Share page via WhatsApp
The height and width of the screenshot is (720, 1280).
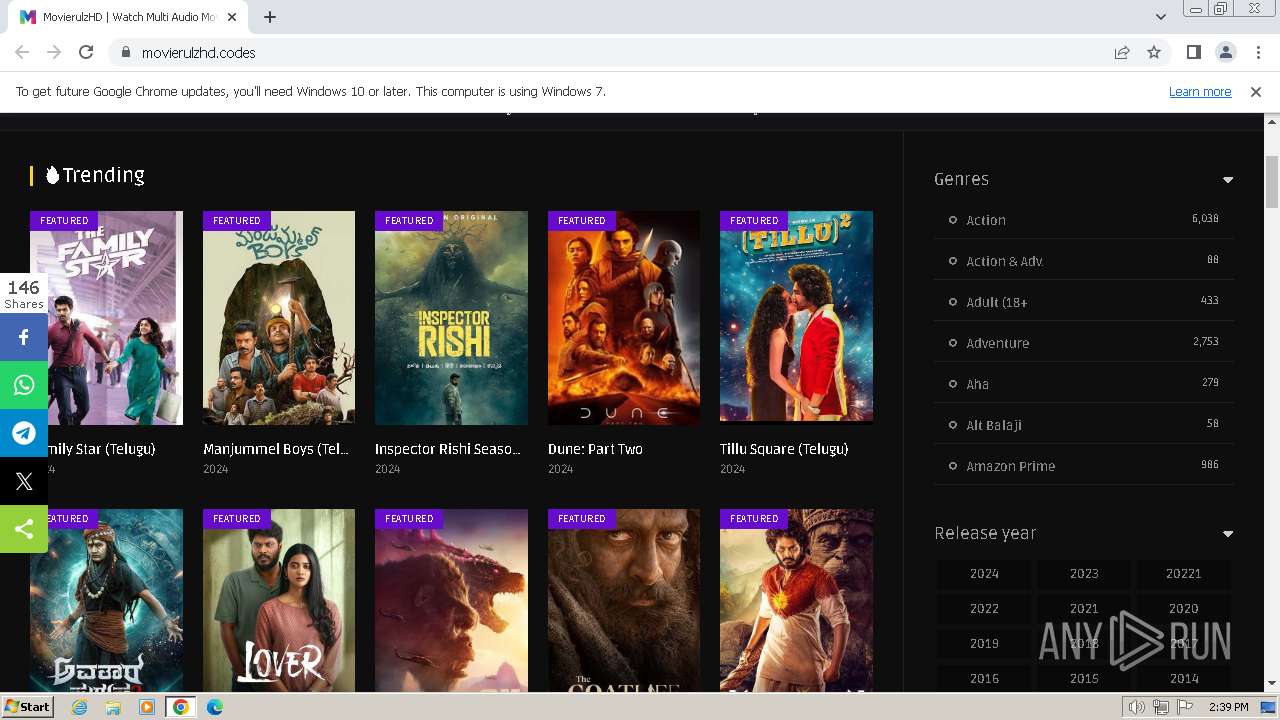click(x=24, y=385)
